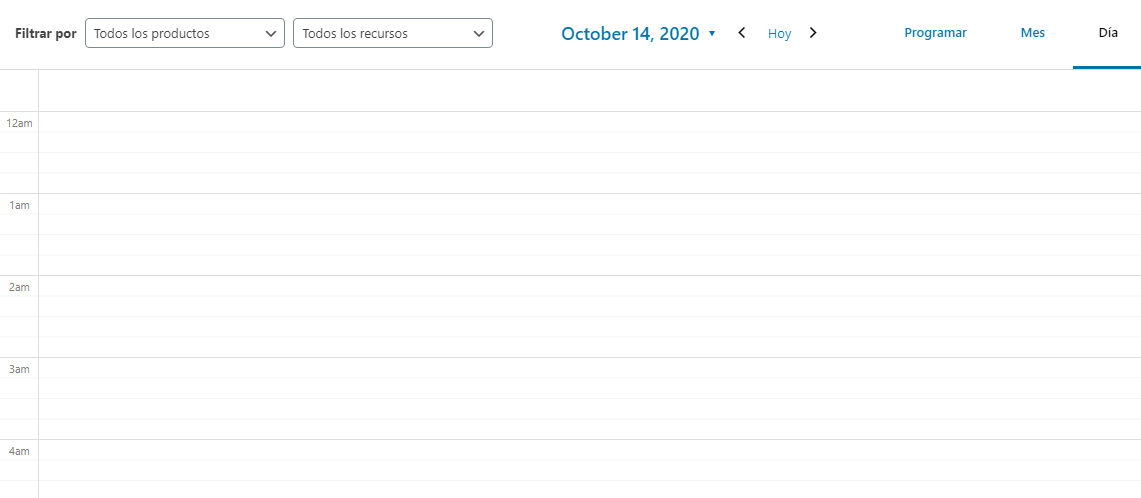Click the 3am hour label
Image resolution: width=1141 pixels, height=498 pixels.
pos(20,369)
